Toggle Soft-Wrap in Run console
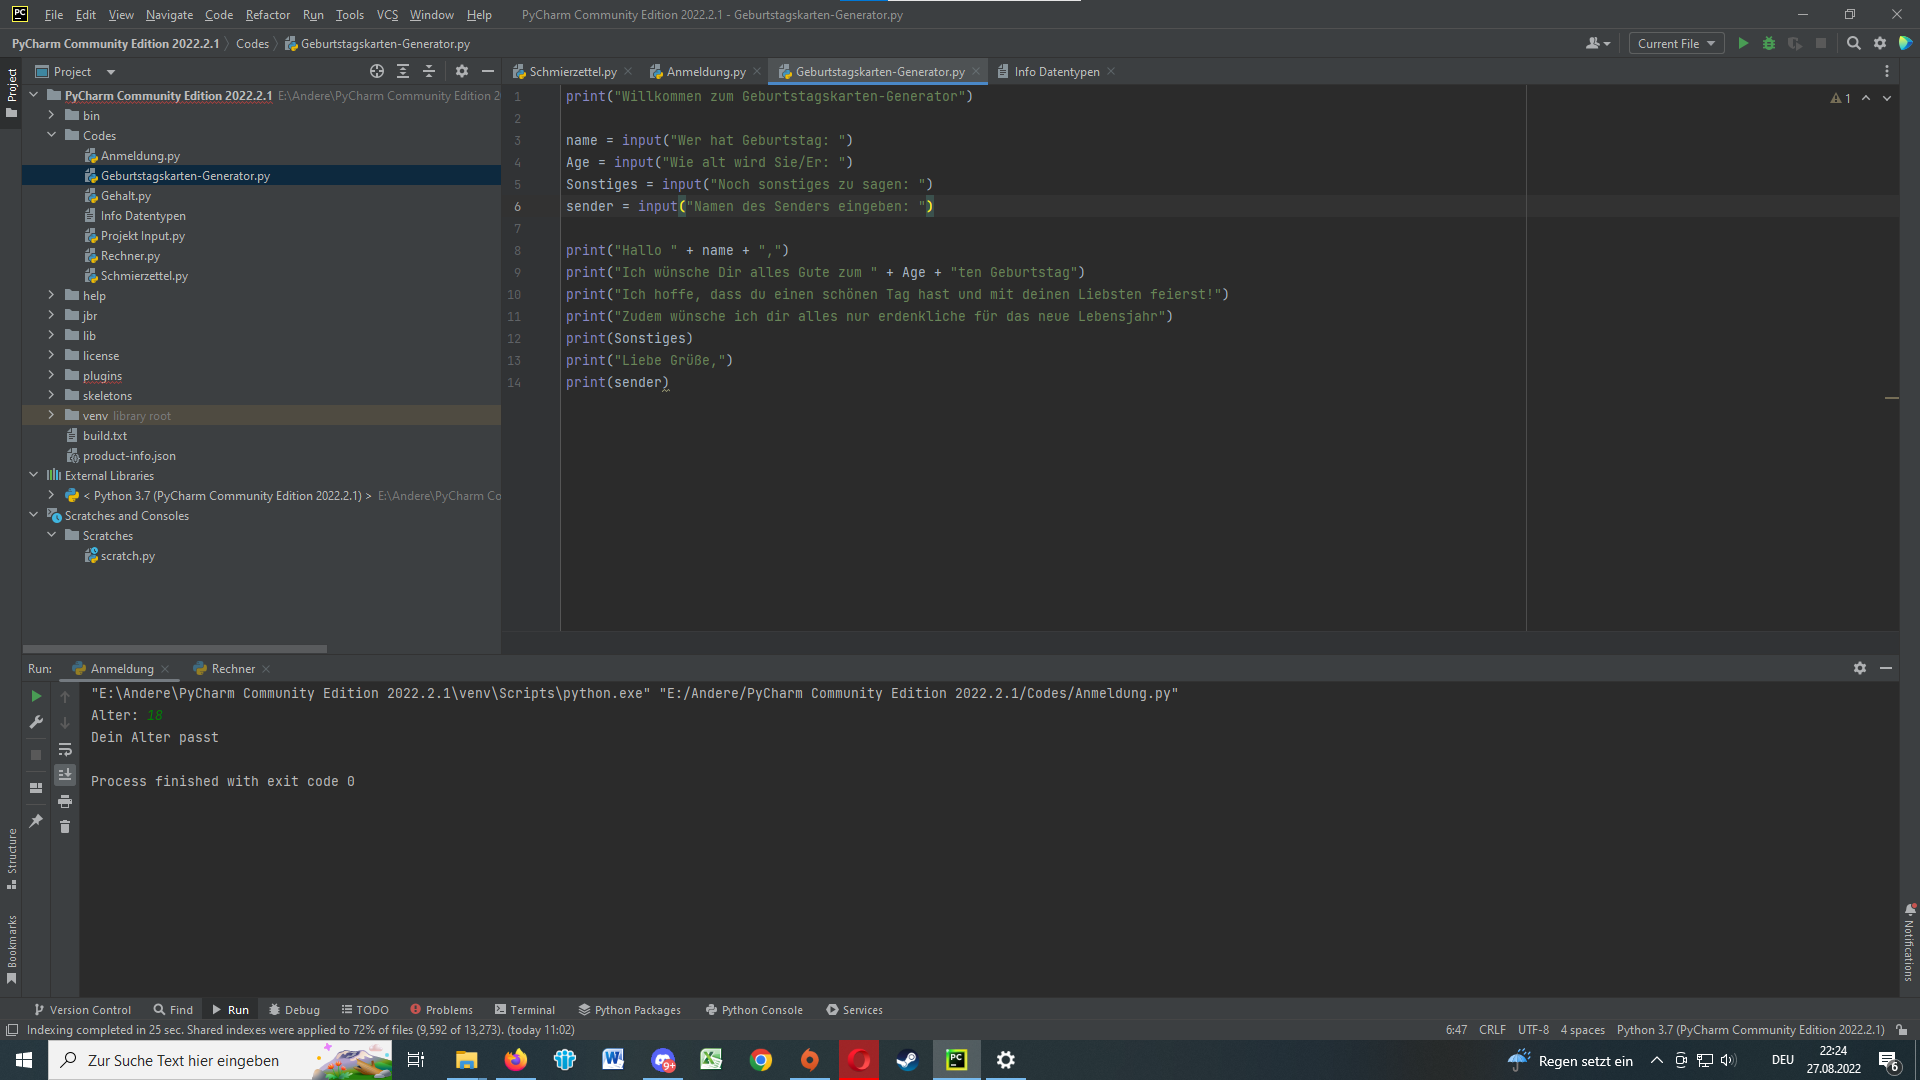This screenshot has width=1920, height=1080. pyautogui.click(x=65, y=749)
